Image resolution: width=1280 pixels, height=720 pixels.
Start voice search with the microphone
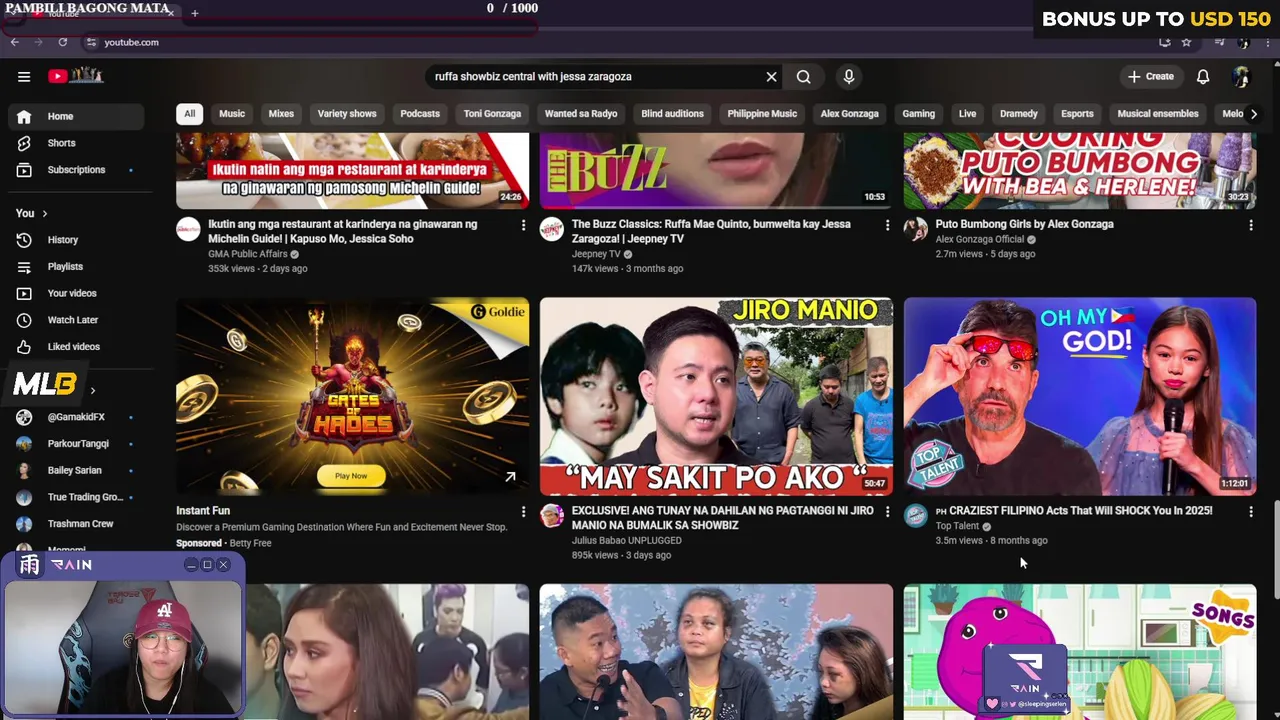848,76
